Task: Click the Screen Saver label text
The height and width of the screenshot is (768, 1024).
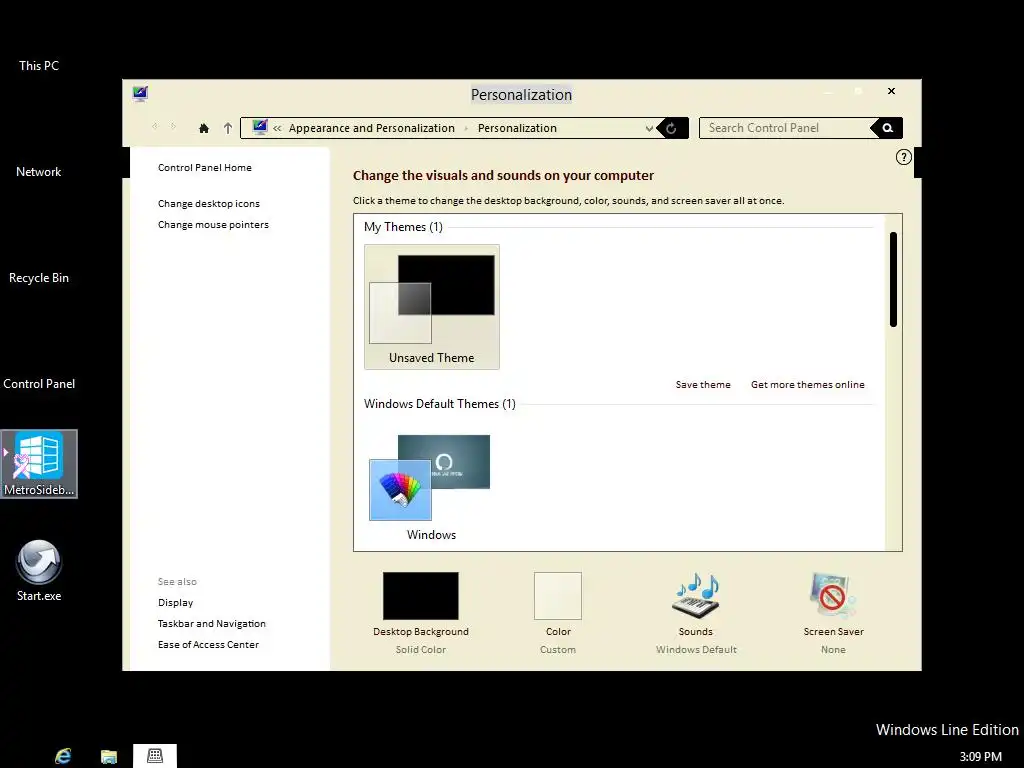Action: point(833,632)
